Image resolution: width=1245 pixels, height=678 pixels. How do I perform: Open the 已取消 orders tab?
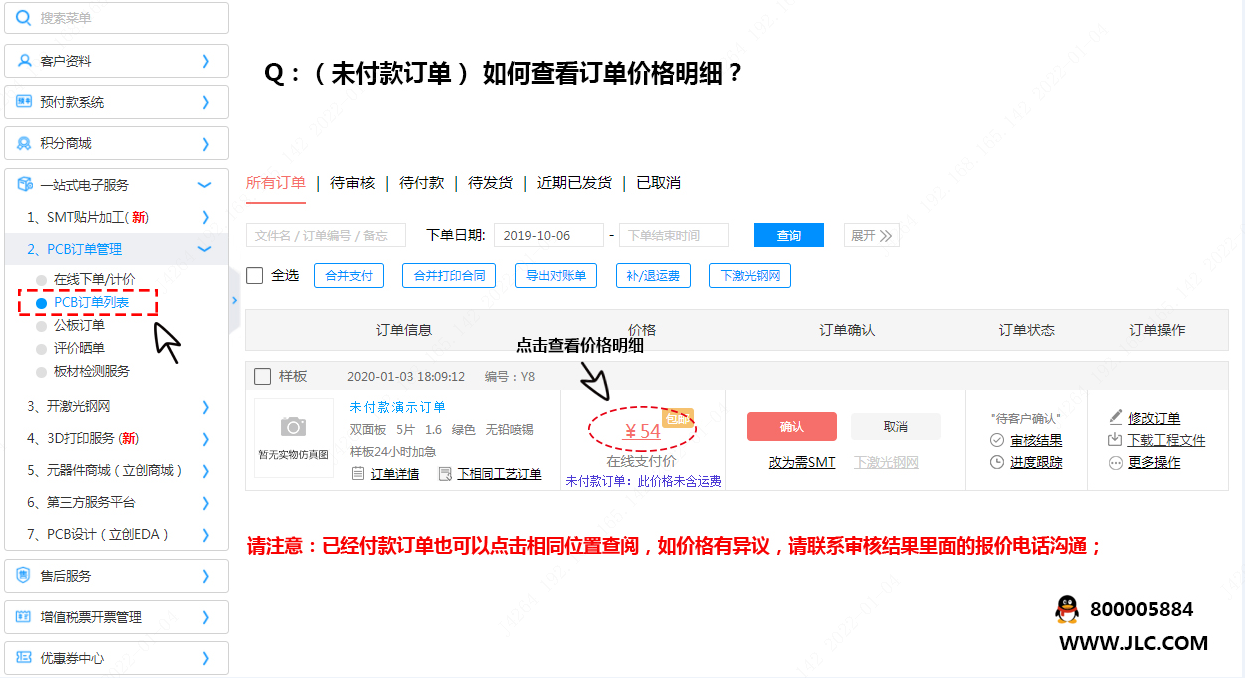(x=658, y=183)
